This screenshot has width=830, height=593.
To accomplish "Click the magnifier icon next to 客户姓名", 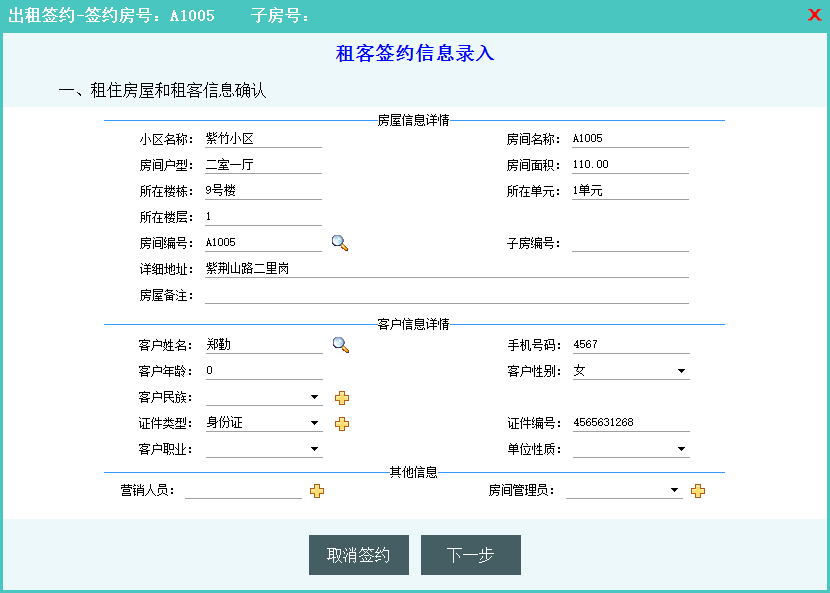I will coord(340,345).
